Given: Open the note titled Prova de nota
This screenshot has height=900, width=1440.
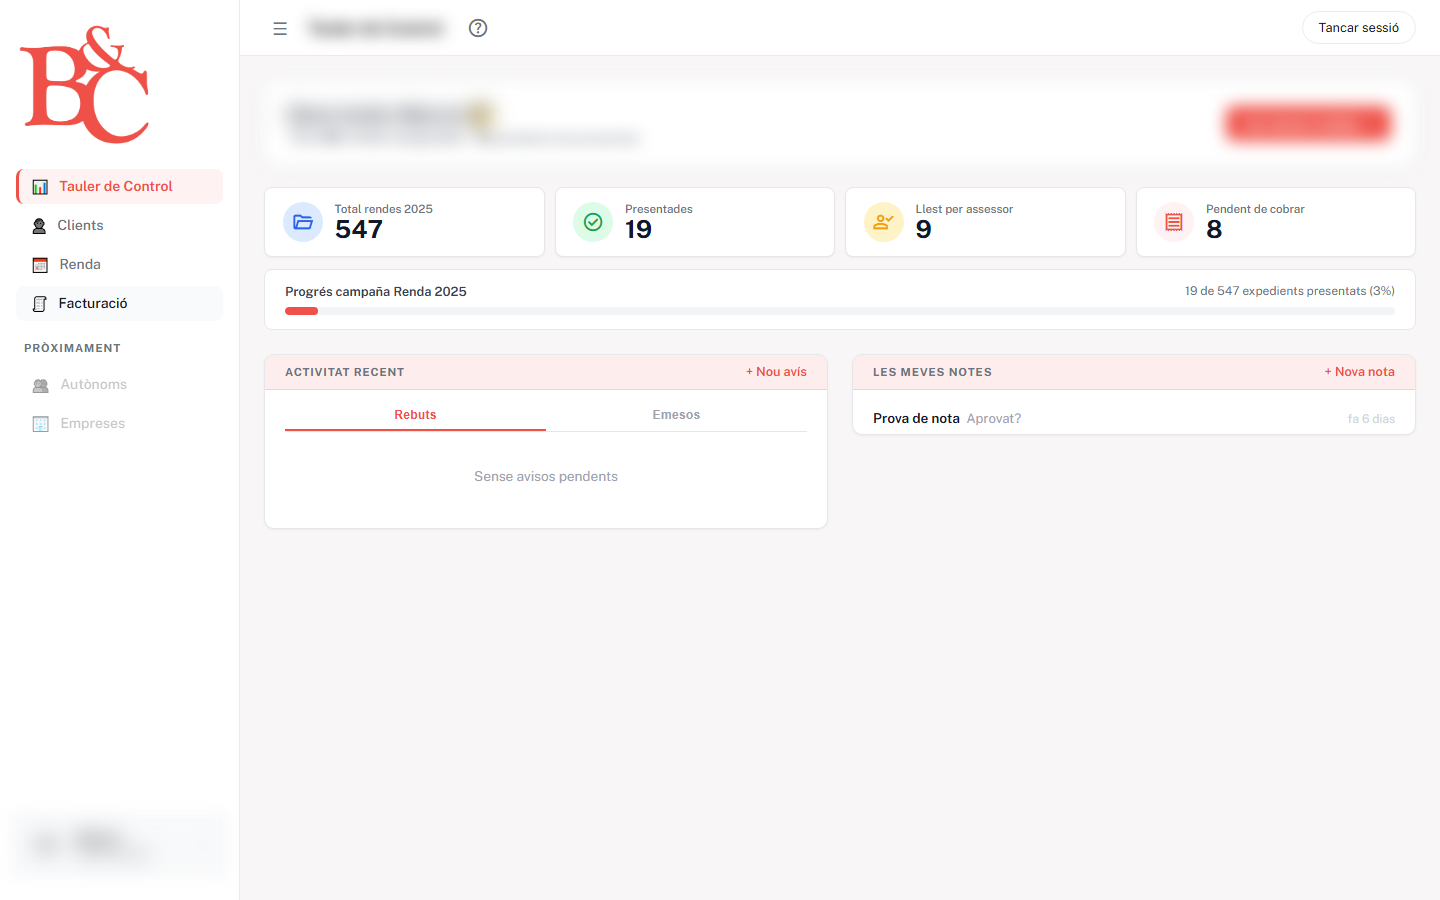Looking at the screenshot, I should tap(916, 418).
